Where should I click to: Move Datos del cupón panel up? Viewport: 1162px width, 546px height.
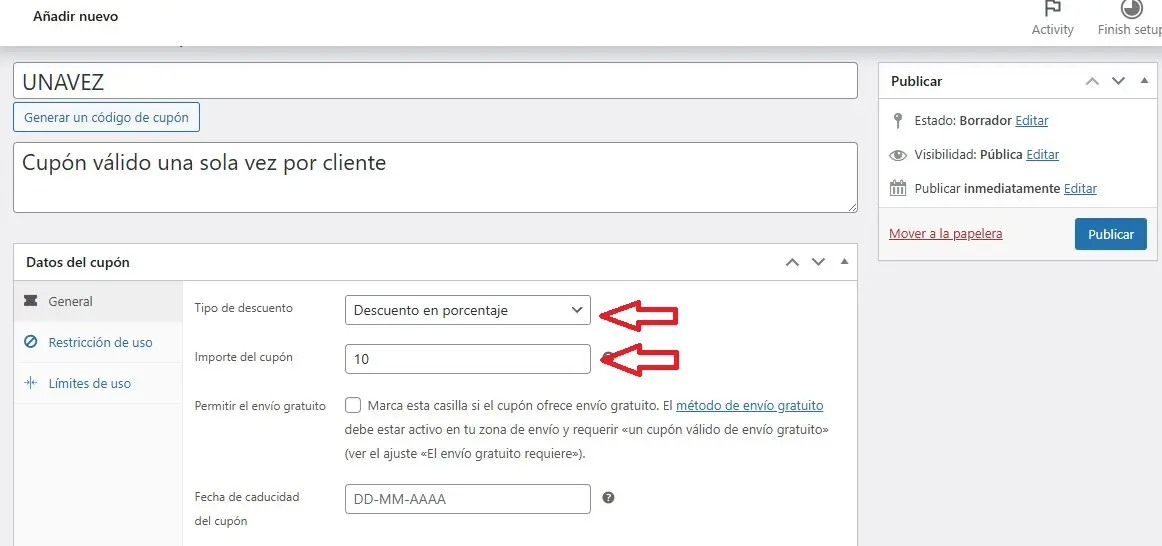[x=792, y=262]
